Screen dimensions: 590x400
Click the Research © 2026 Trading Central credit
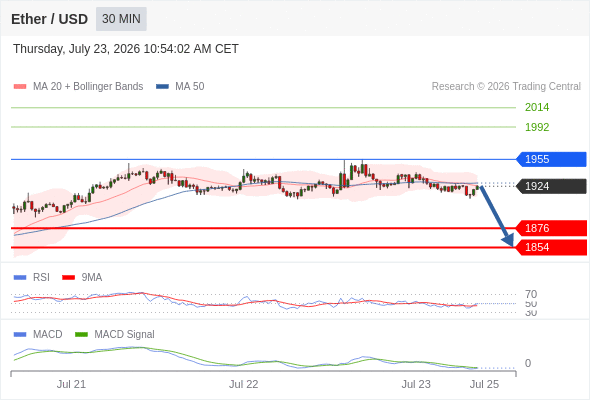[x=506, y=87]
